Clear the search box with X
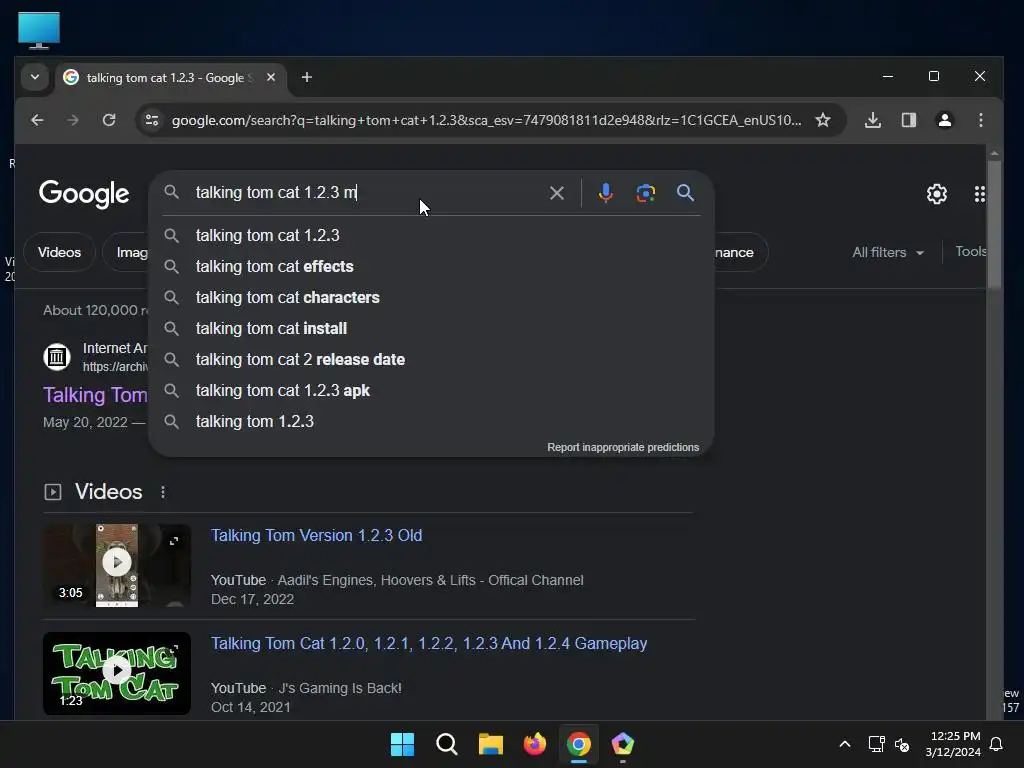The width and height of the screenshot is (1024, 768). 556,193
